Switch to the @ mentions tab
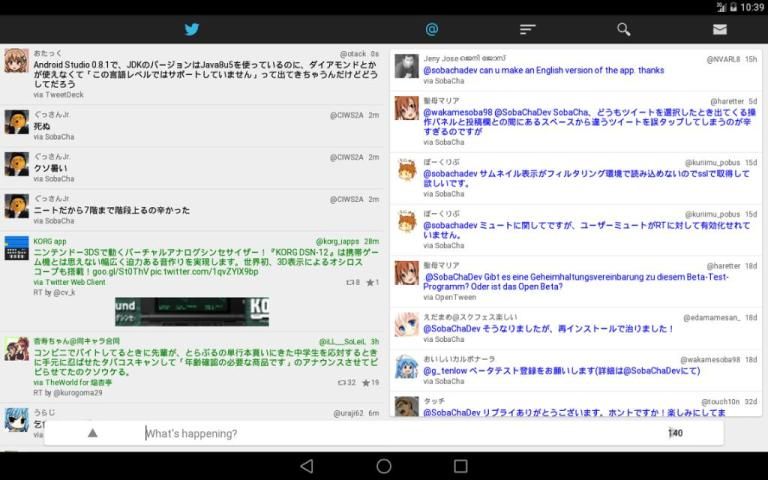This screenshot has width=768, height=480. tap(432, 29)
